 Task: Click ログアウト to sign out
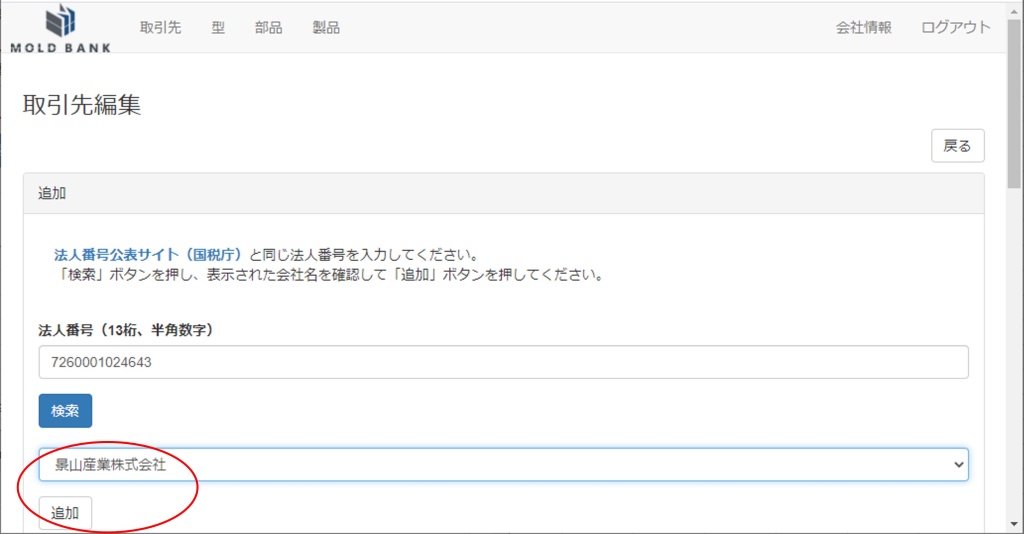[x=955, y=28]
